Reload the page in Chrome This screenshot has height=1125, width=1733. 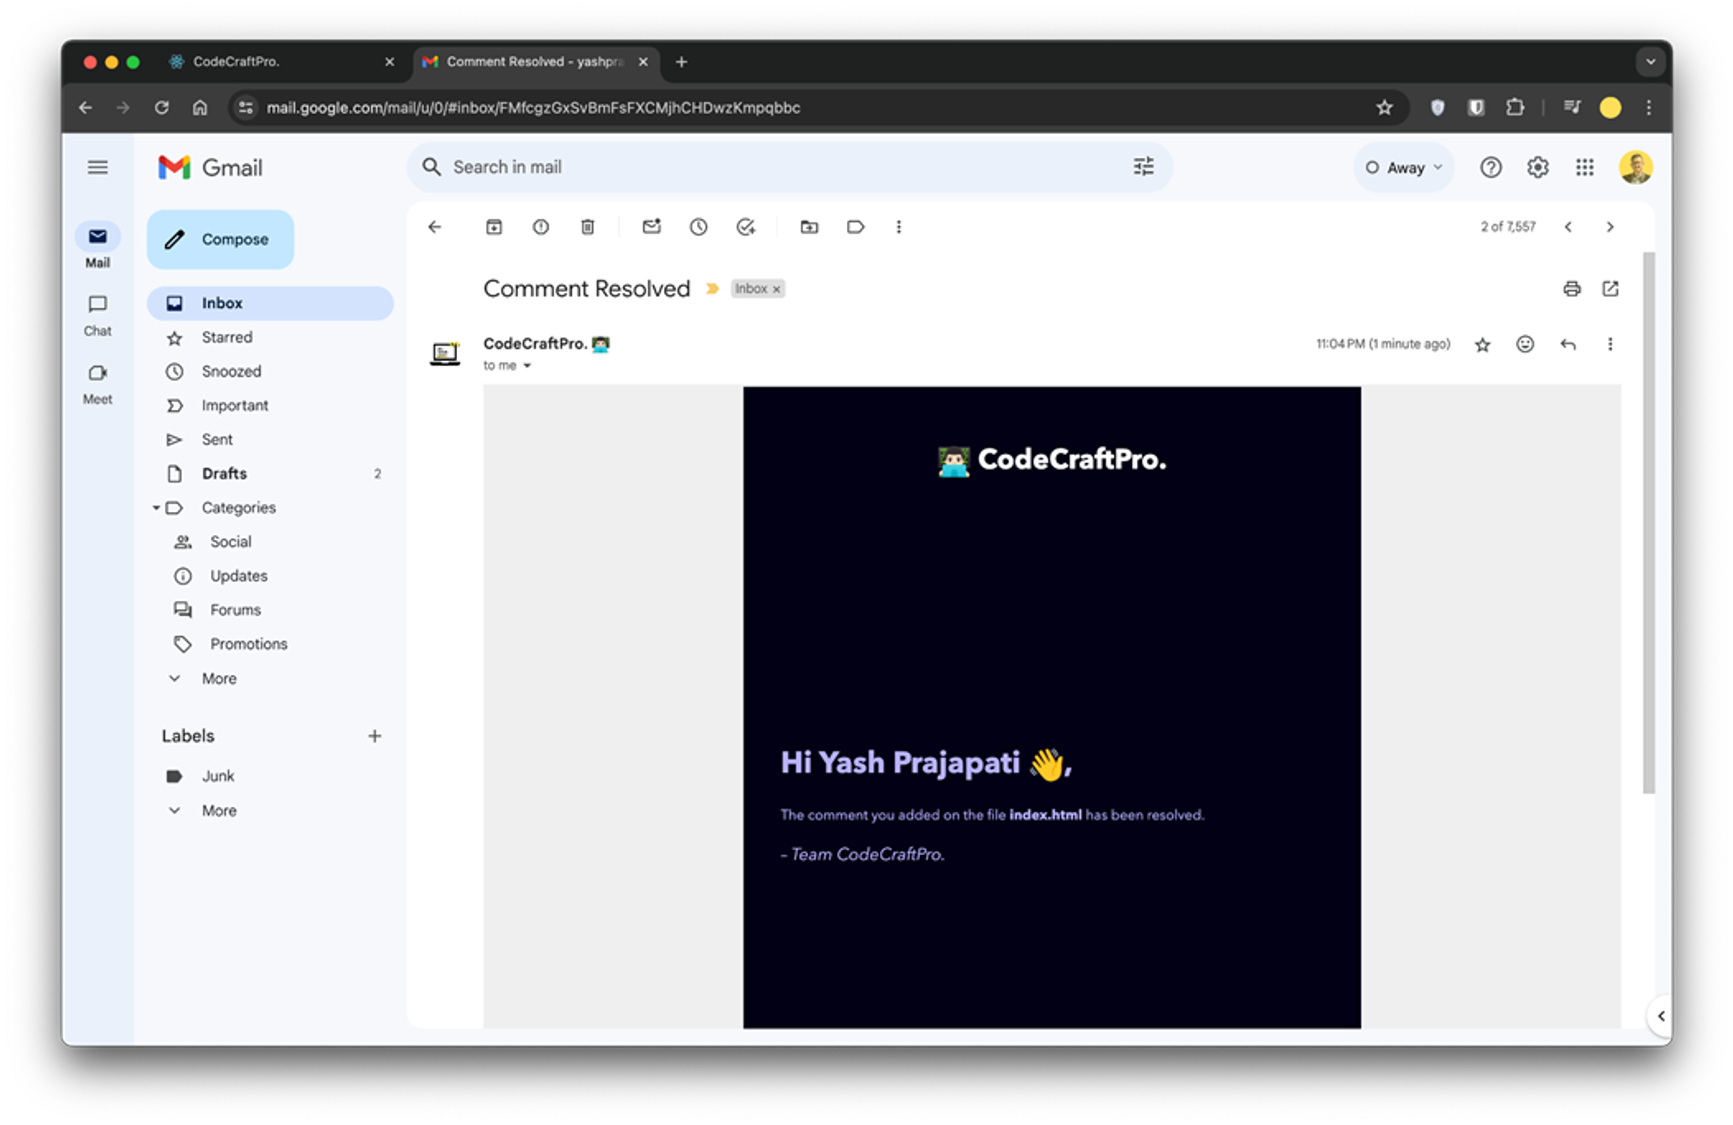(161, 108)
